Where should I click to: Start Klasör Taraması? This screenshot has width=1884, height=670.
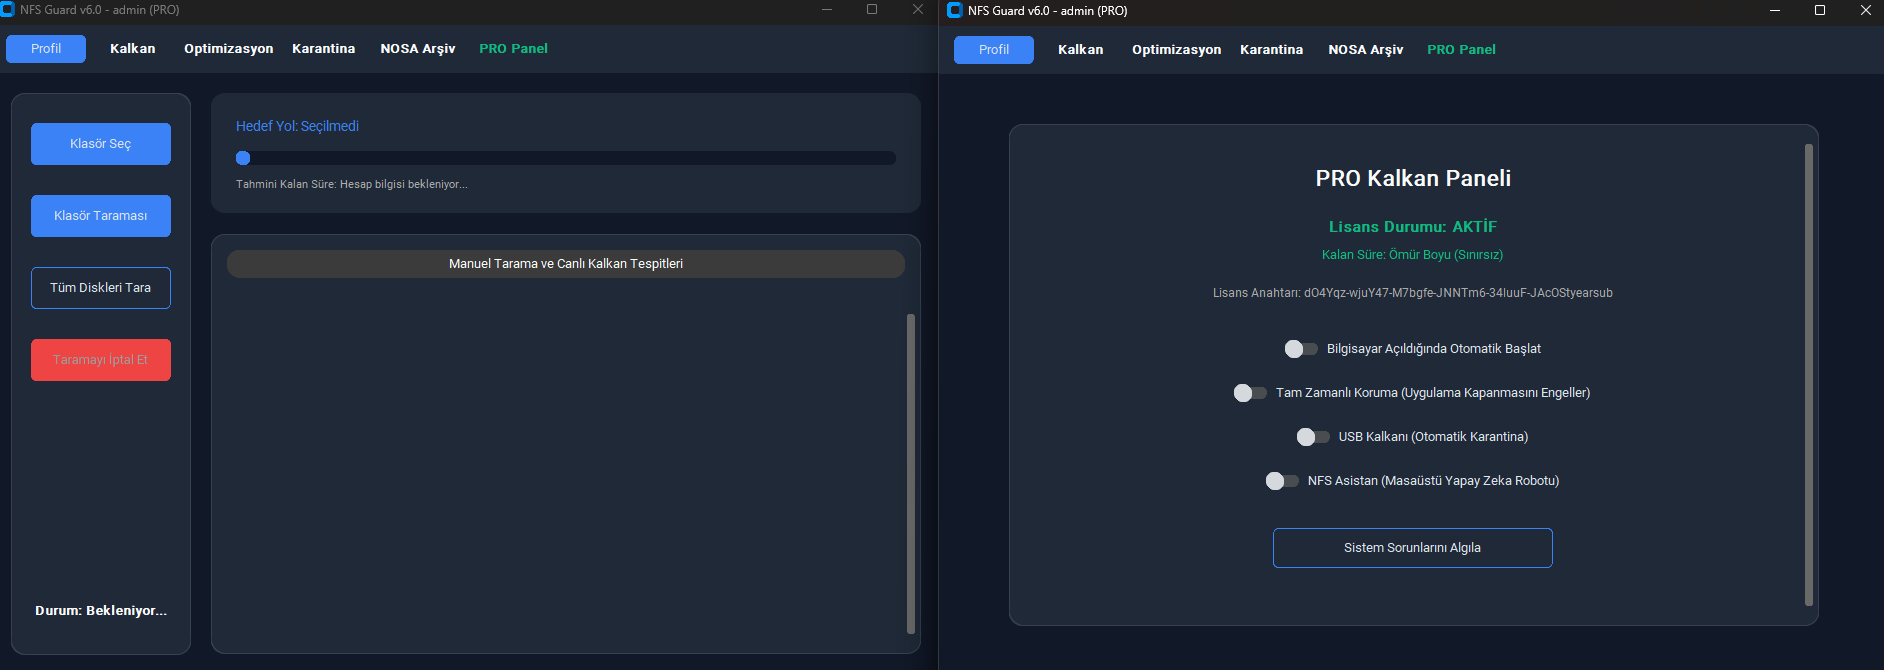tap(101, 216)
